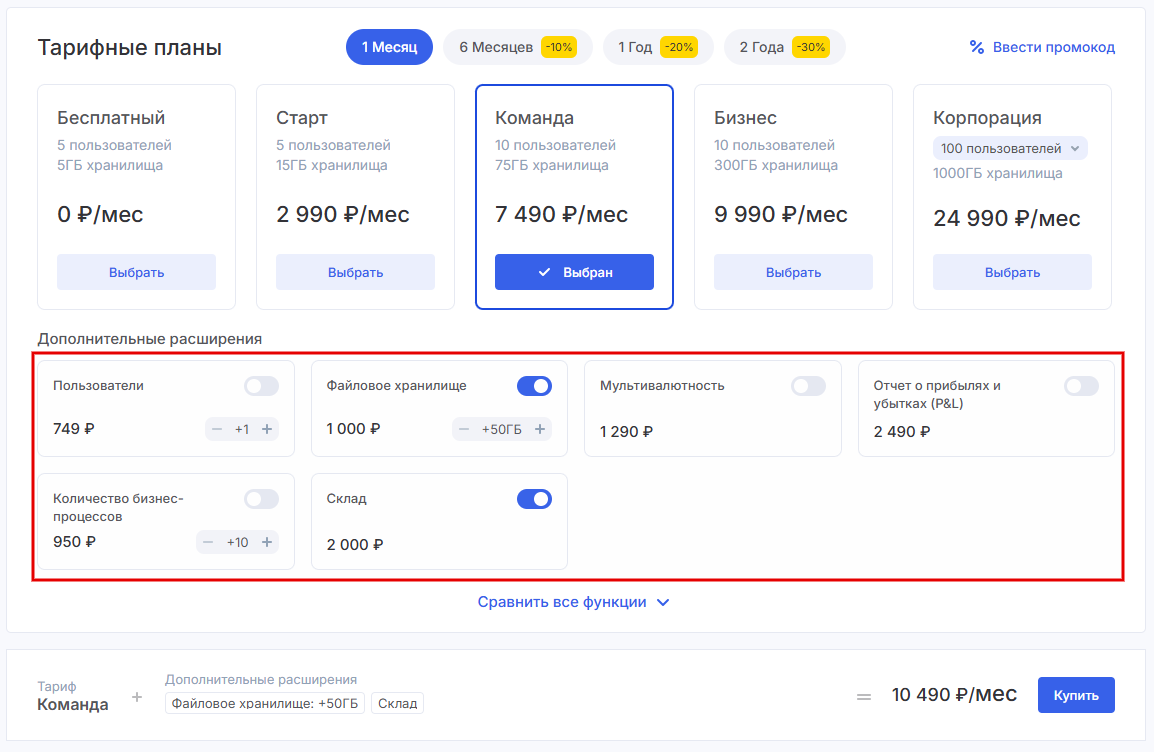
Task: Click the Купить button
Action: point(1076,695)
